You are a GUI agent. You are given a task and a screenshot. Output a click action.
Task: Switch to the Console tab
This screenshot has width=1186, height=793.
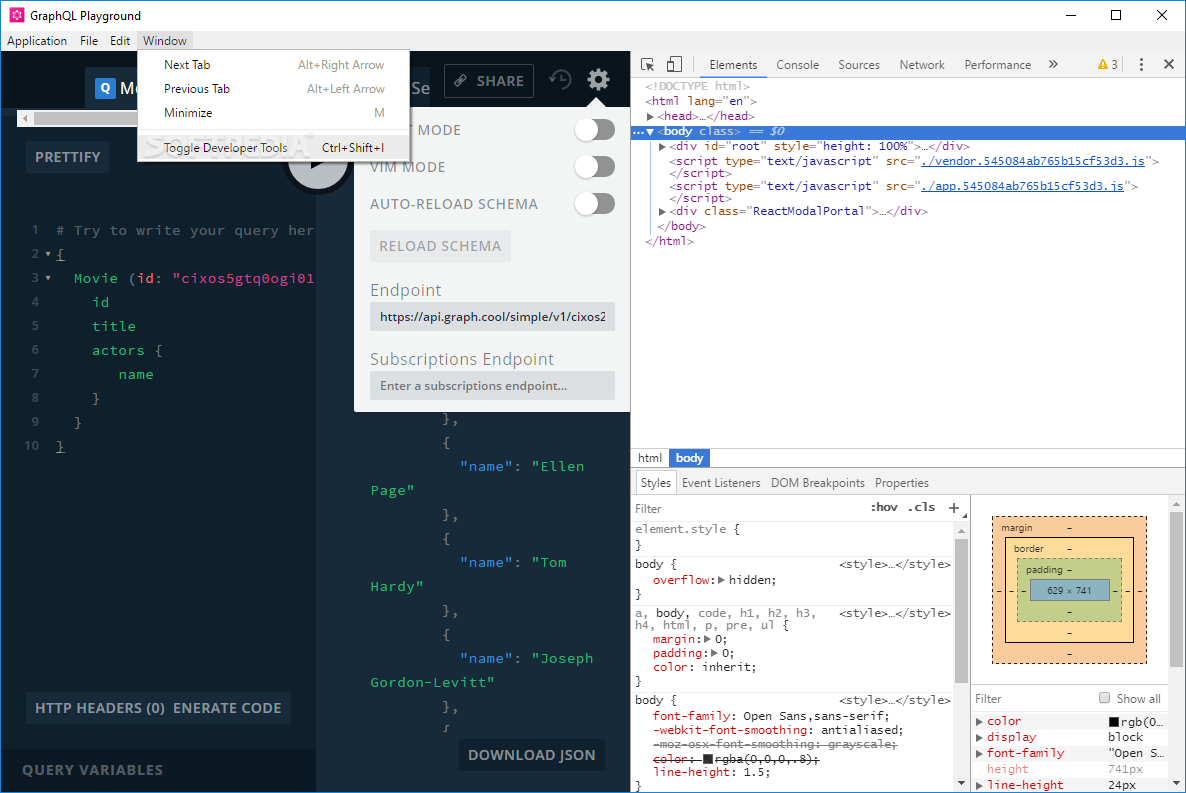coord(797,65)
